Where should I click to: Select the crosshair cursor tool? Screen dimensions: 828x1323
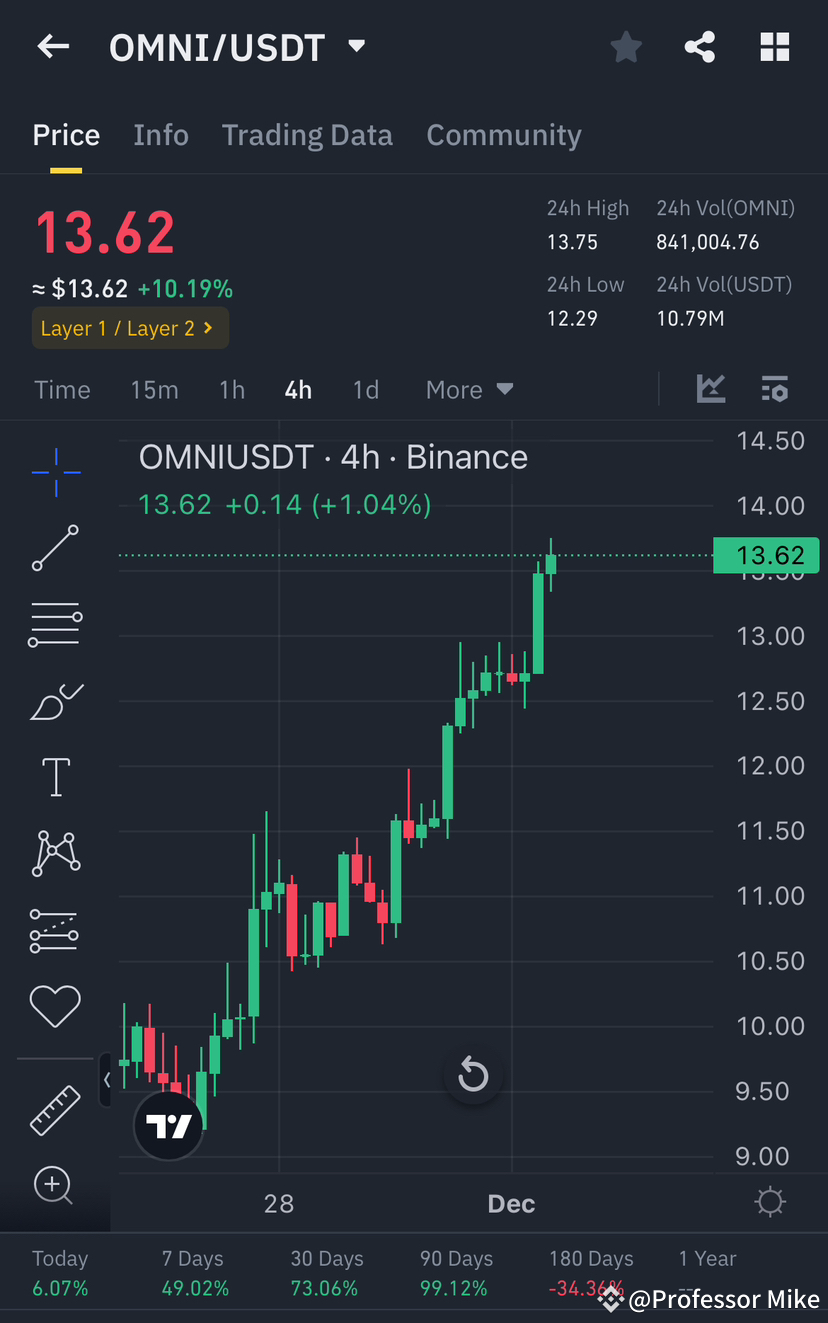55,472
